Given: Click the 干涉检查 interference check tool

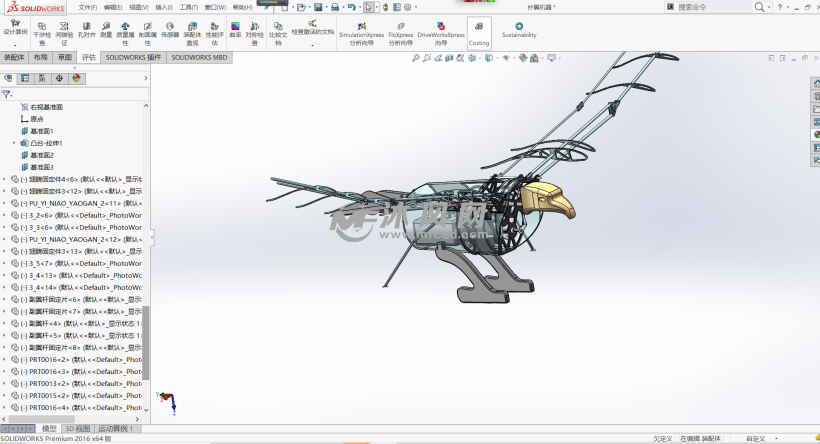Looking at the screenshot, I should click(x=41, y=31).
